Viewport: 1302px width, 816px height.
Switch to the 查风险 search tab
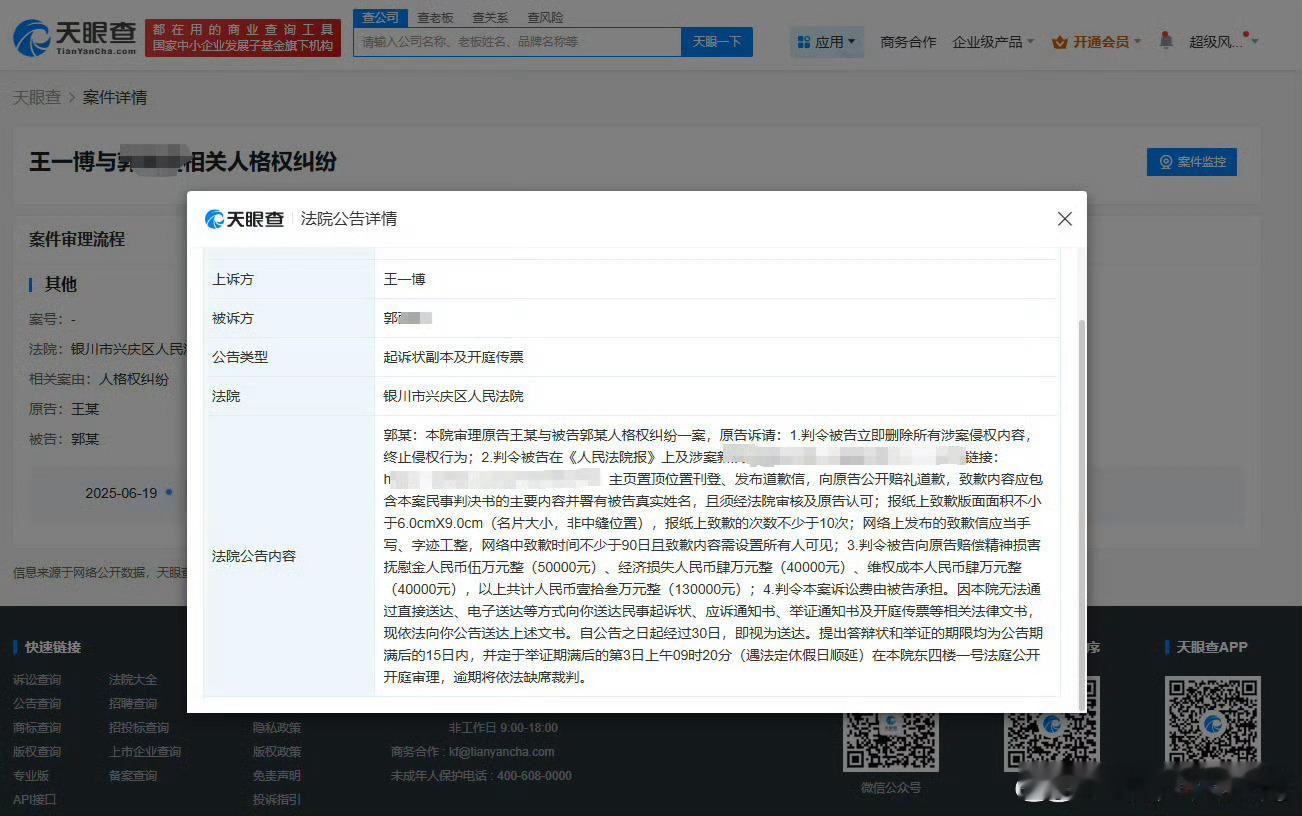click(545, 17)
